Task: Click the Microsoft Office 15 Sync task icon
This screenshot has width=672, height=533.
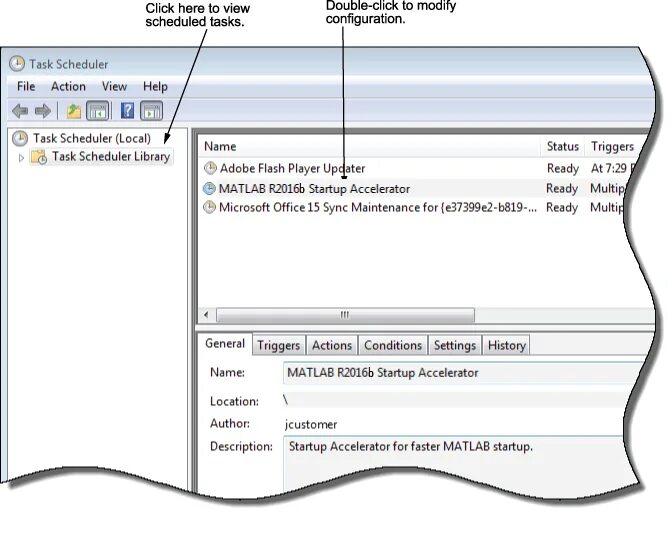Action: click(x=209, y=207)
